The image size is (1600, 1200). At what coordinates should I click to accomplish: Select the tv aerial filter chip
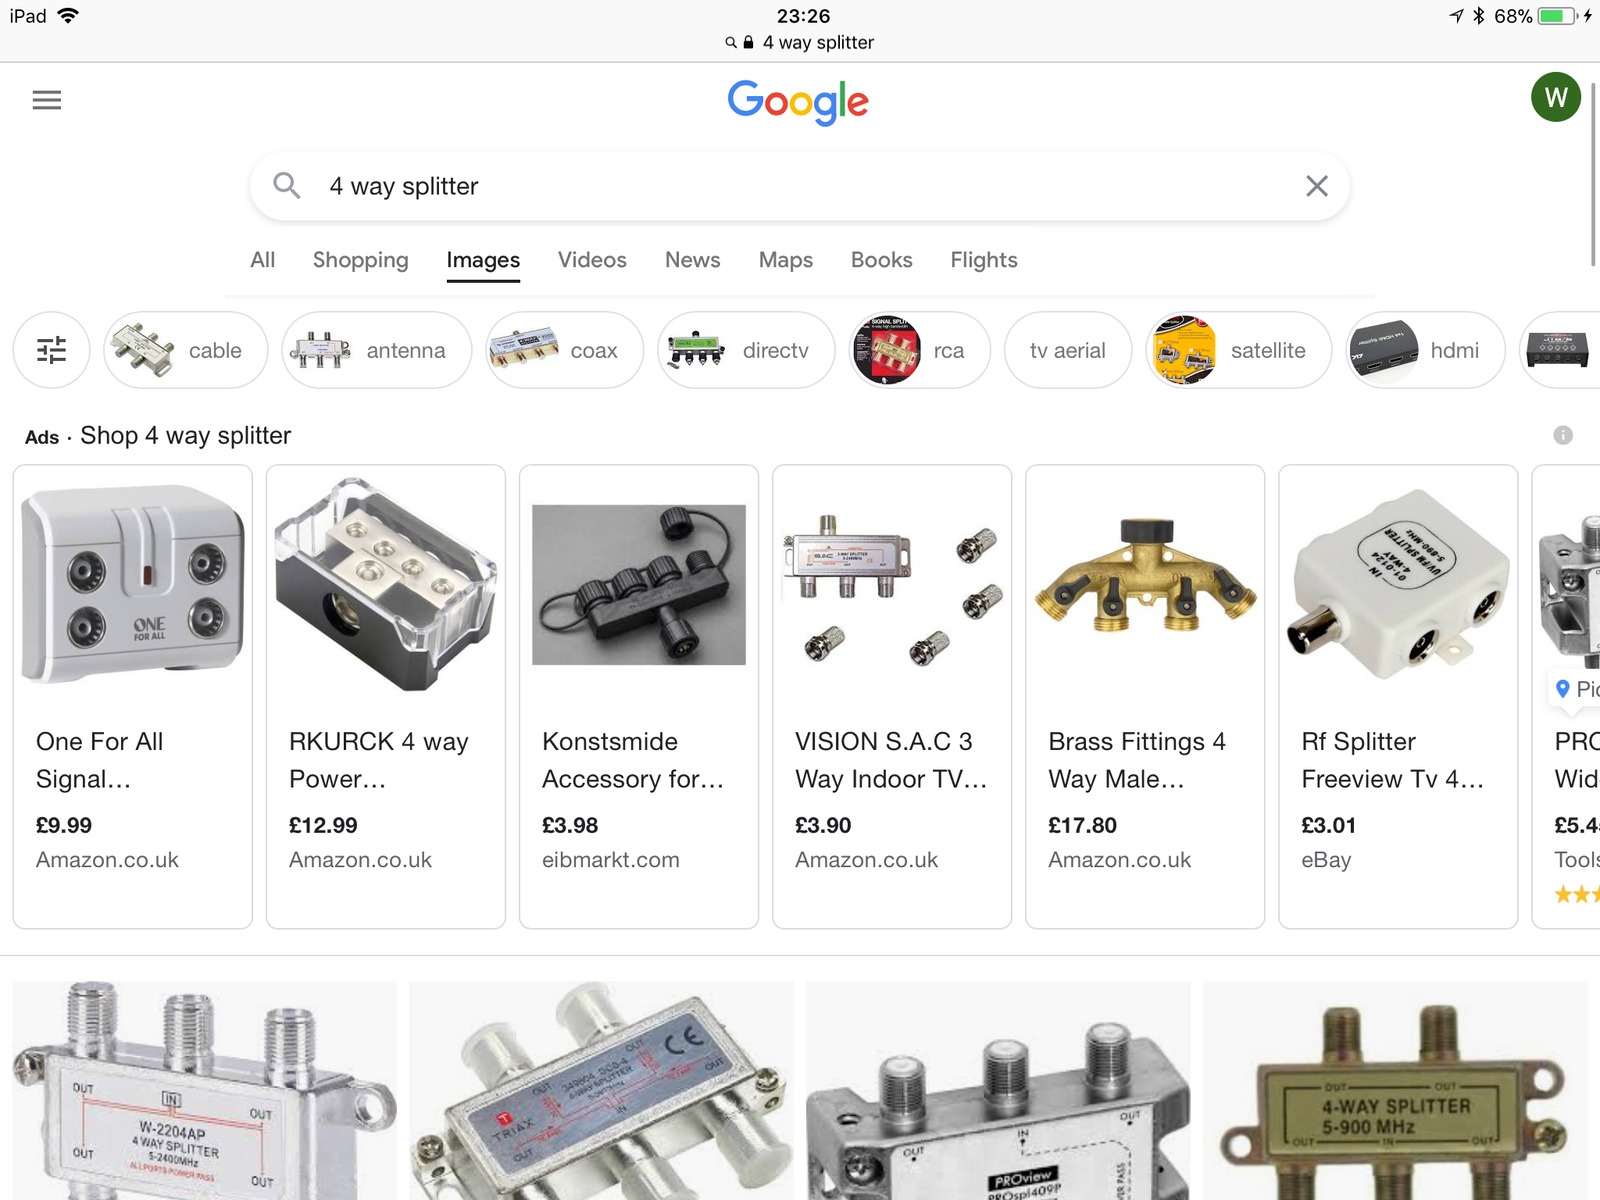point(1067,350)
